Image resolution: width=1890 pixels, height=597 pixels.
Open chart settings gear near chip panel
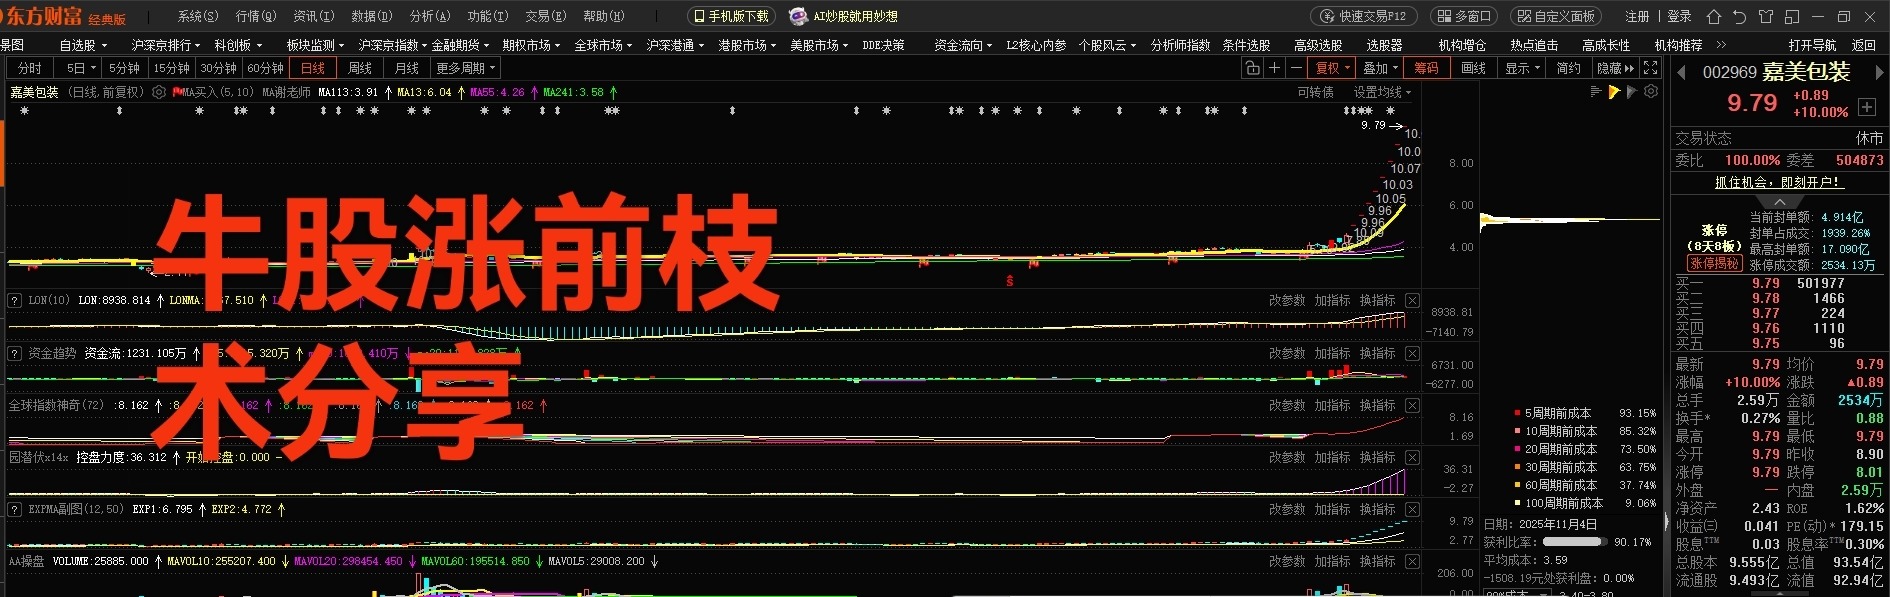pyautogui.click(x=1651, y=92)
